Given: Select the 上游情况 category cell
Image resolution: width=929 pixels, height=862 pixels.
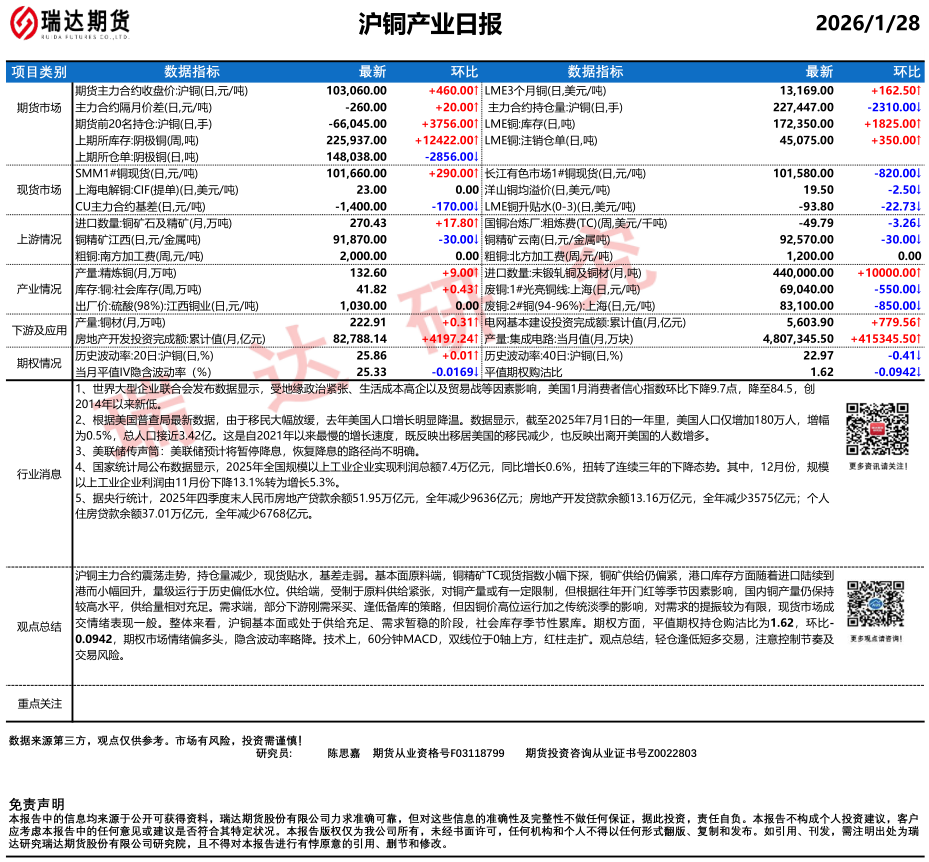Looking at the screenshot, I should pos(39,239).
